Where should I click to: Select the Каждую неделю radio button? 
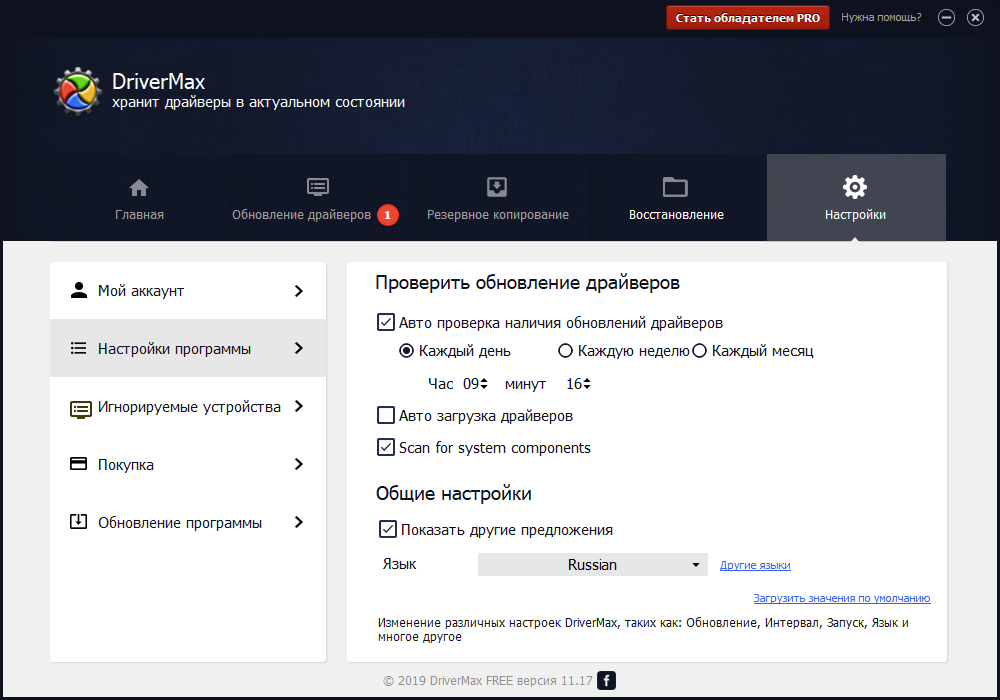pos(565,351)
